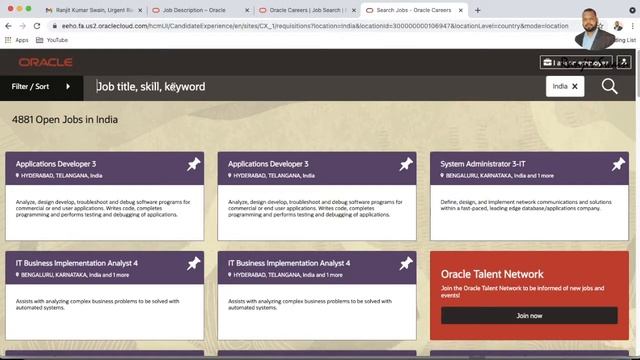Click the Define, design, and implement network description
The height and width of the screenshot is (360, 640).
coord(526,205)
